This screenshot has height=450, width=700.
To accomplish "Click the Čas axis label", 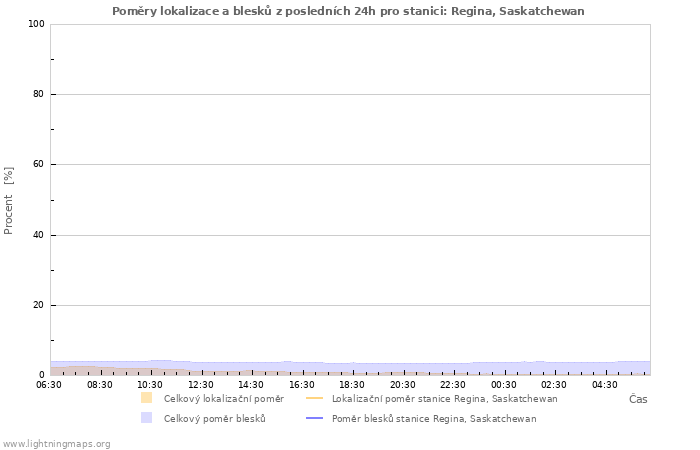I will (x=637, y=399).
